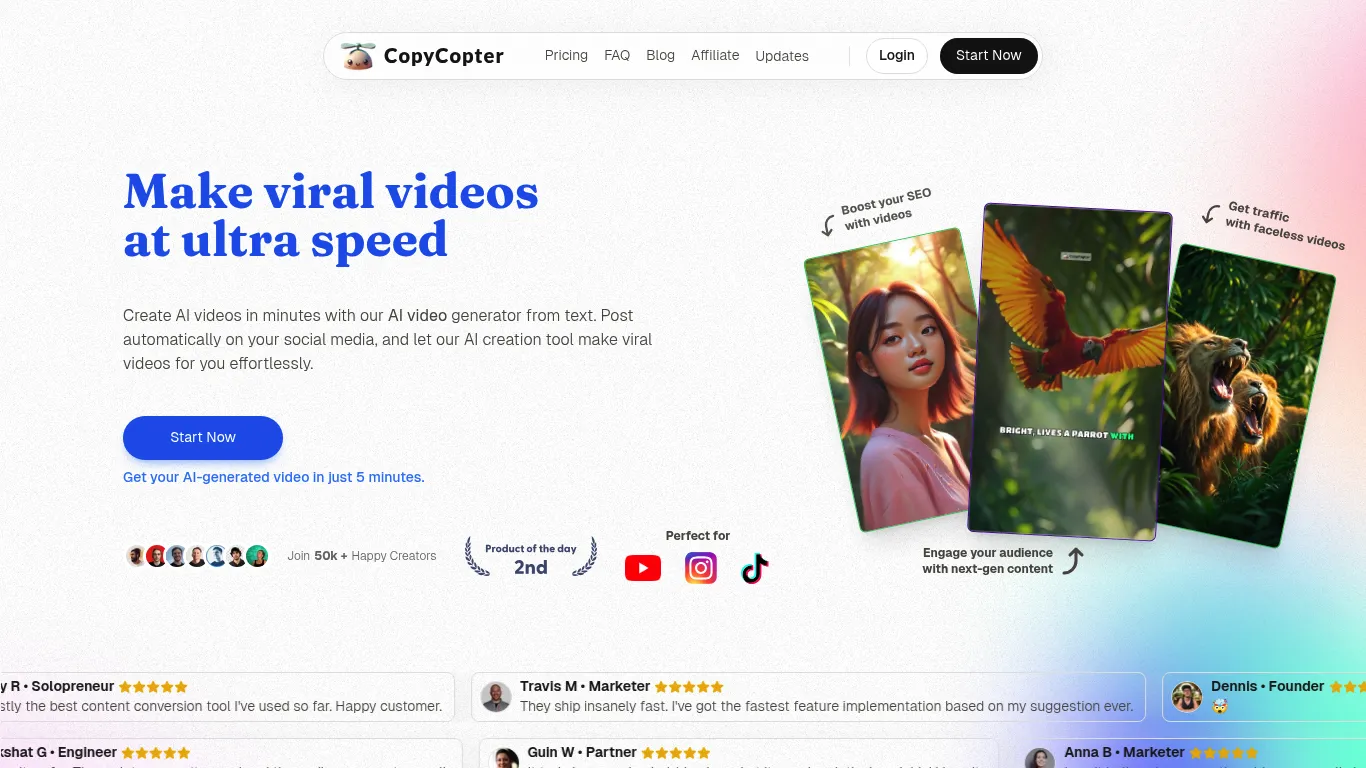
Task: Click the happy creators avatar group
Action: tap(197, 556)
